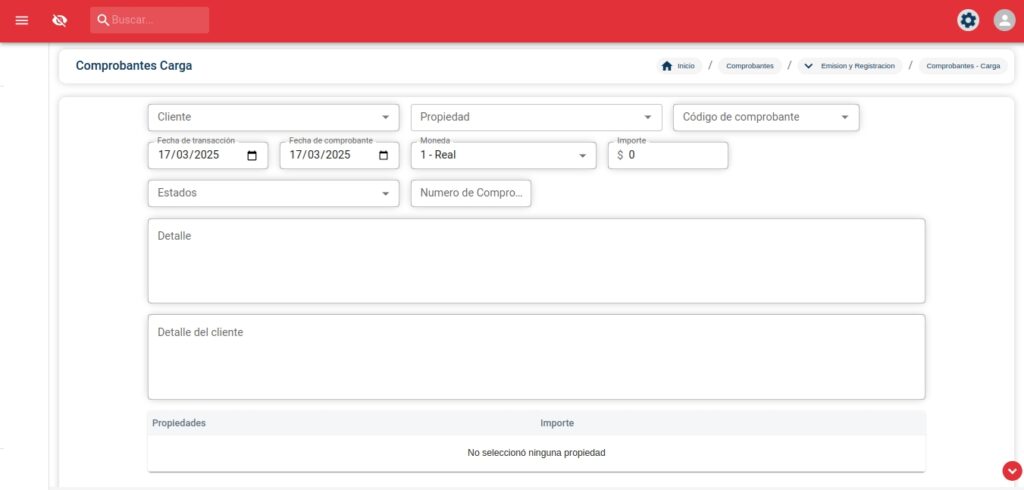Image resolution: width=1024 pixels, height=490 pixels.
Task: Click the search magnifier icon
Action: tap(103, 20)
